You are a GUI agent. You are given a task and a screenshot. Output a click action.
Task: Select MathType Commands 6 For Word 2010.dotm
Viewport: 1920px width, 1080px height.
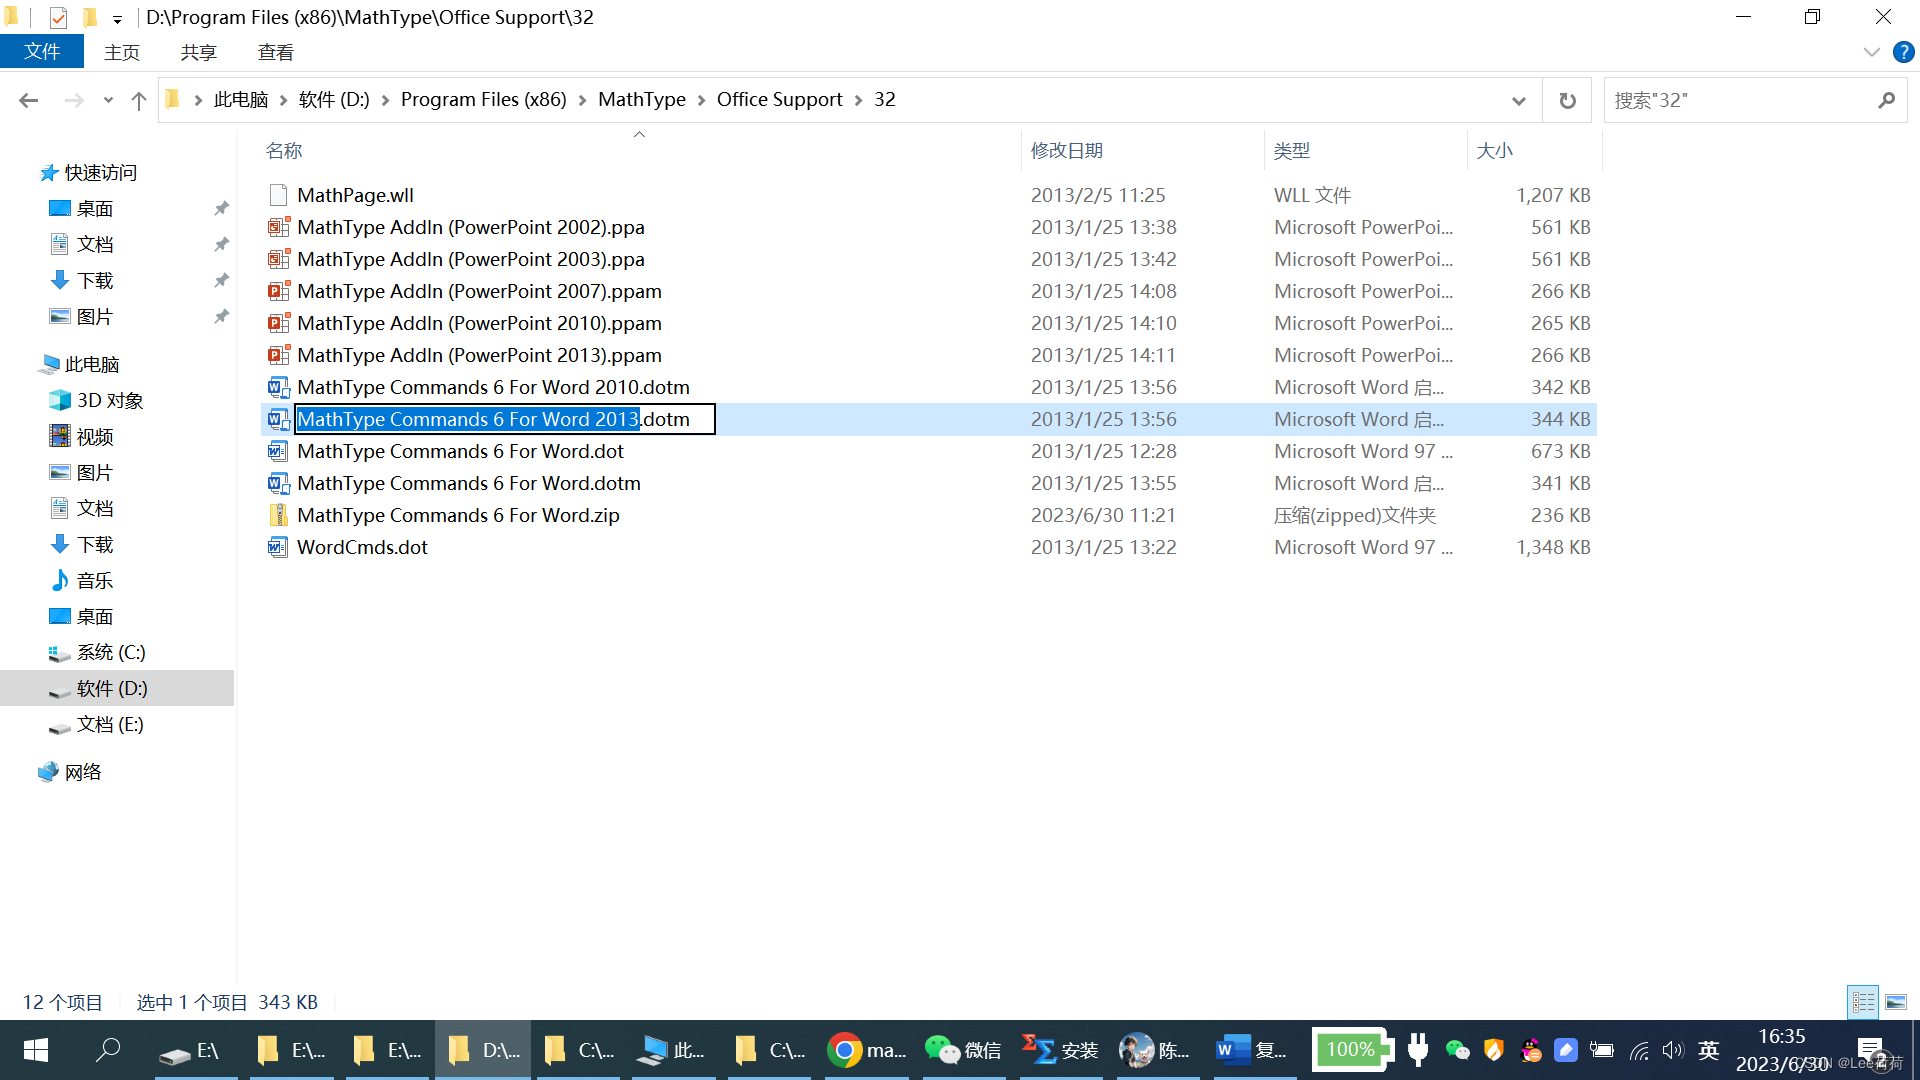tap(493, 387)
